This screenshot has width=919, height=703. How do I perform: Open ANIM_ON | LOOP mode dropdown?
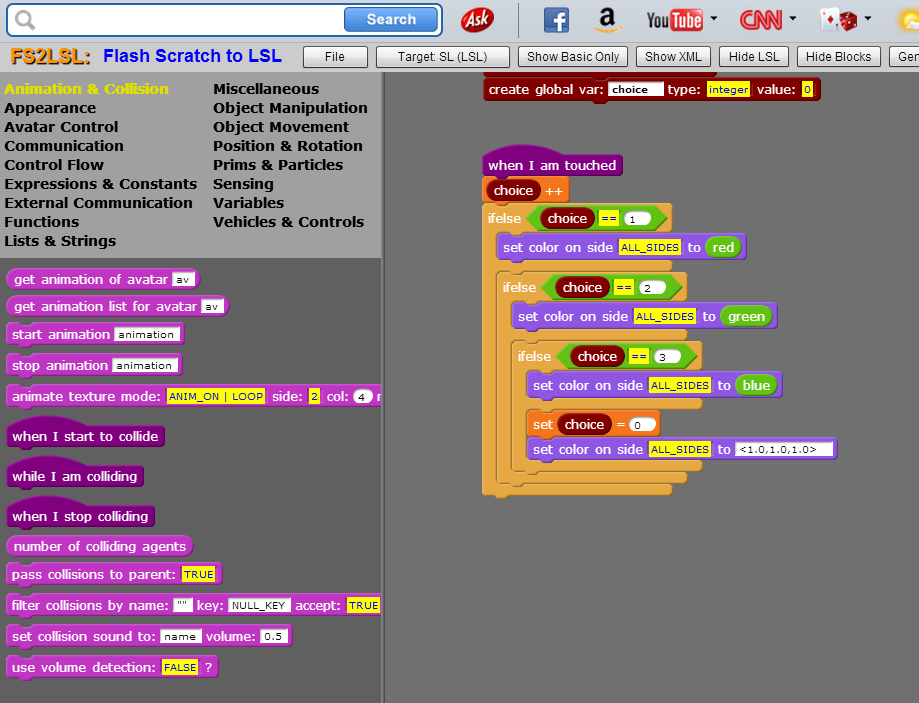click(x=216, y=396)
